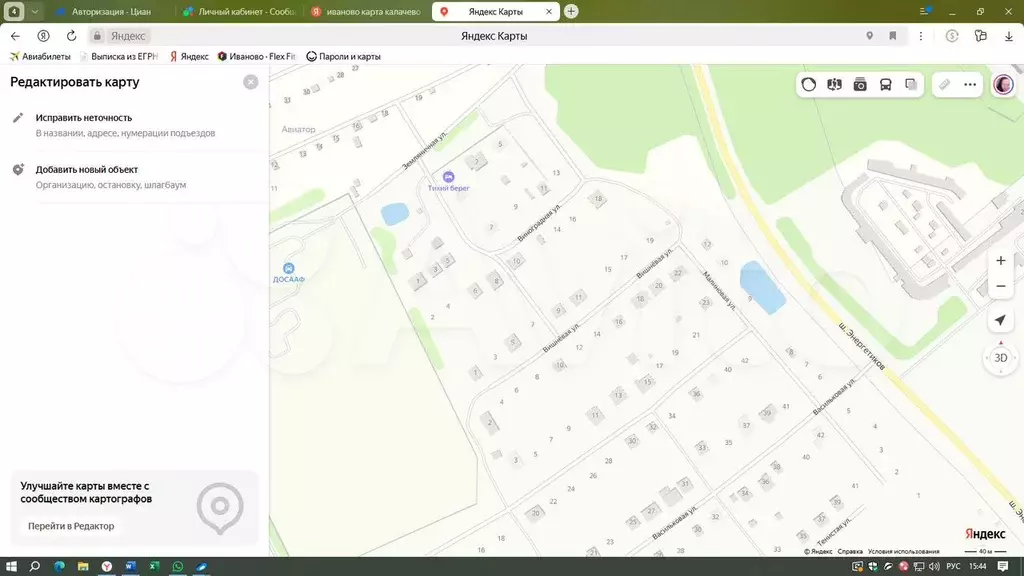The height and width of the screenshot is (576, 1024).
Task: Open Yandex home 'Я' button
Action: pyautogui.click(x=43, y=36)
